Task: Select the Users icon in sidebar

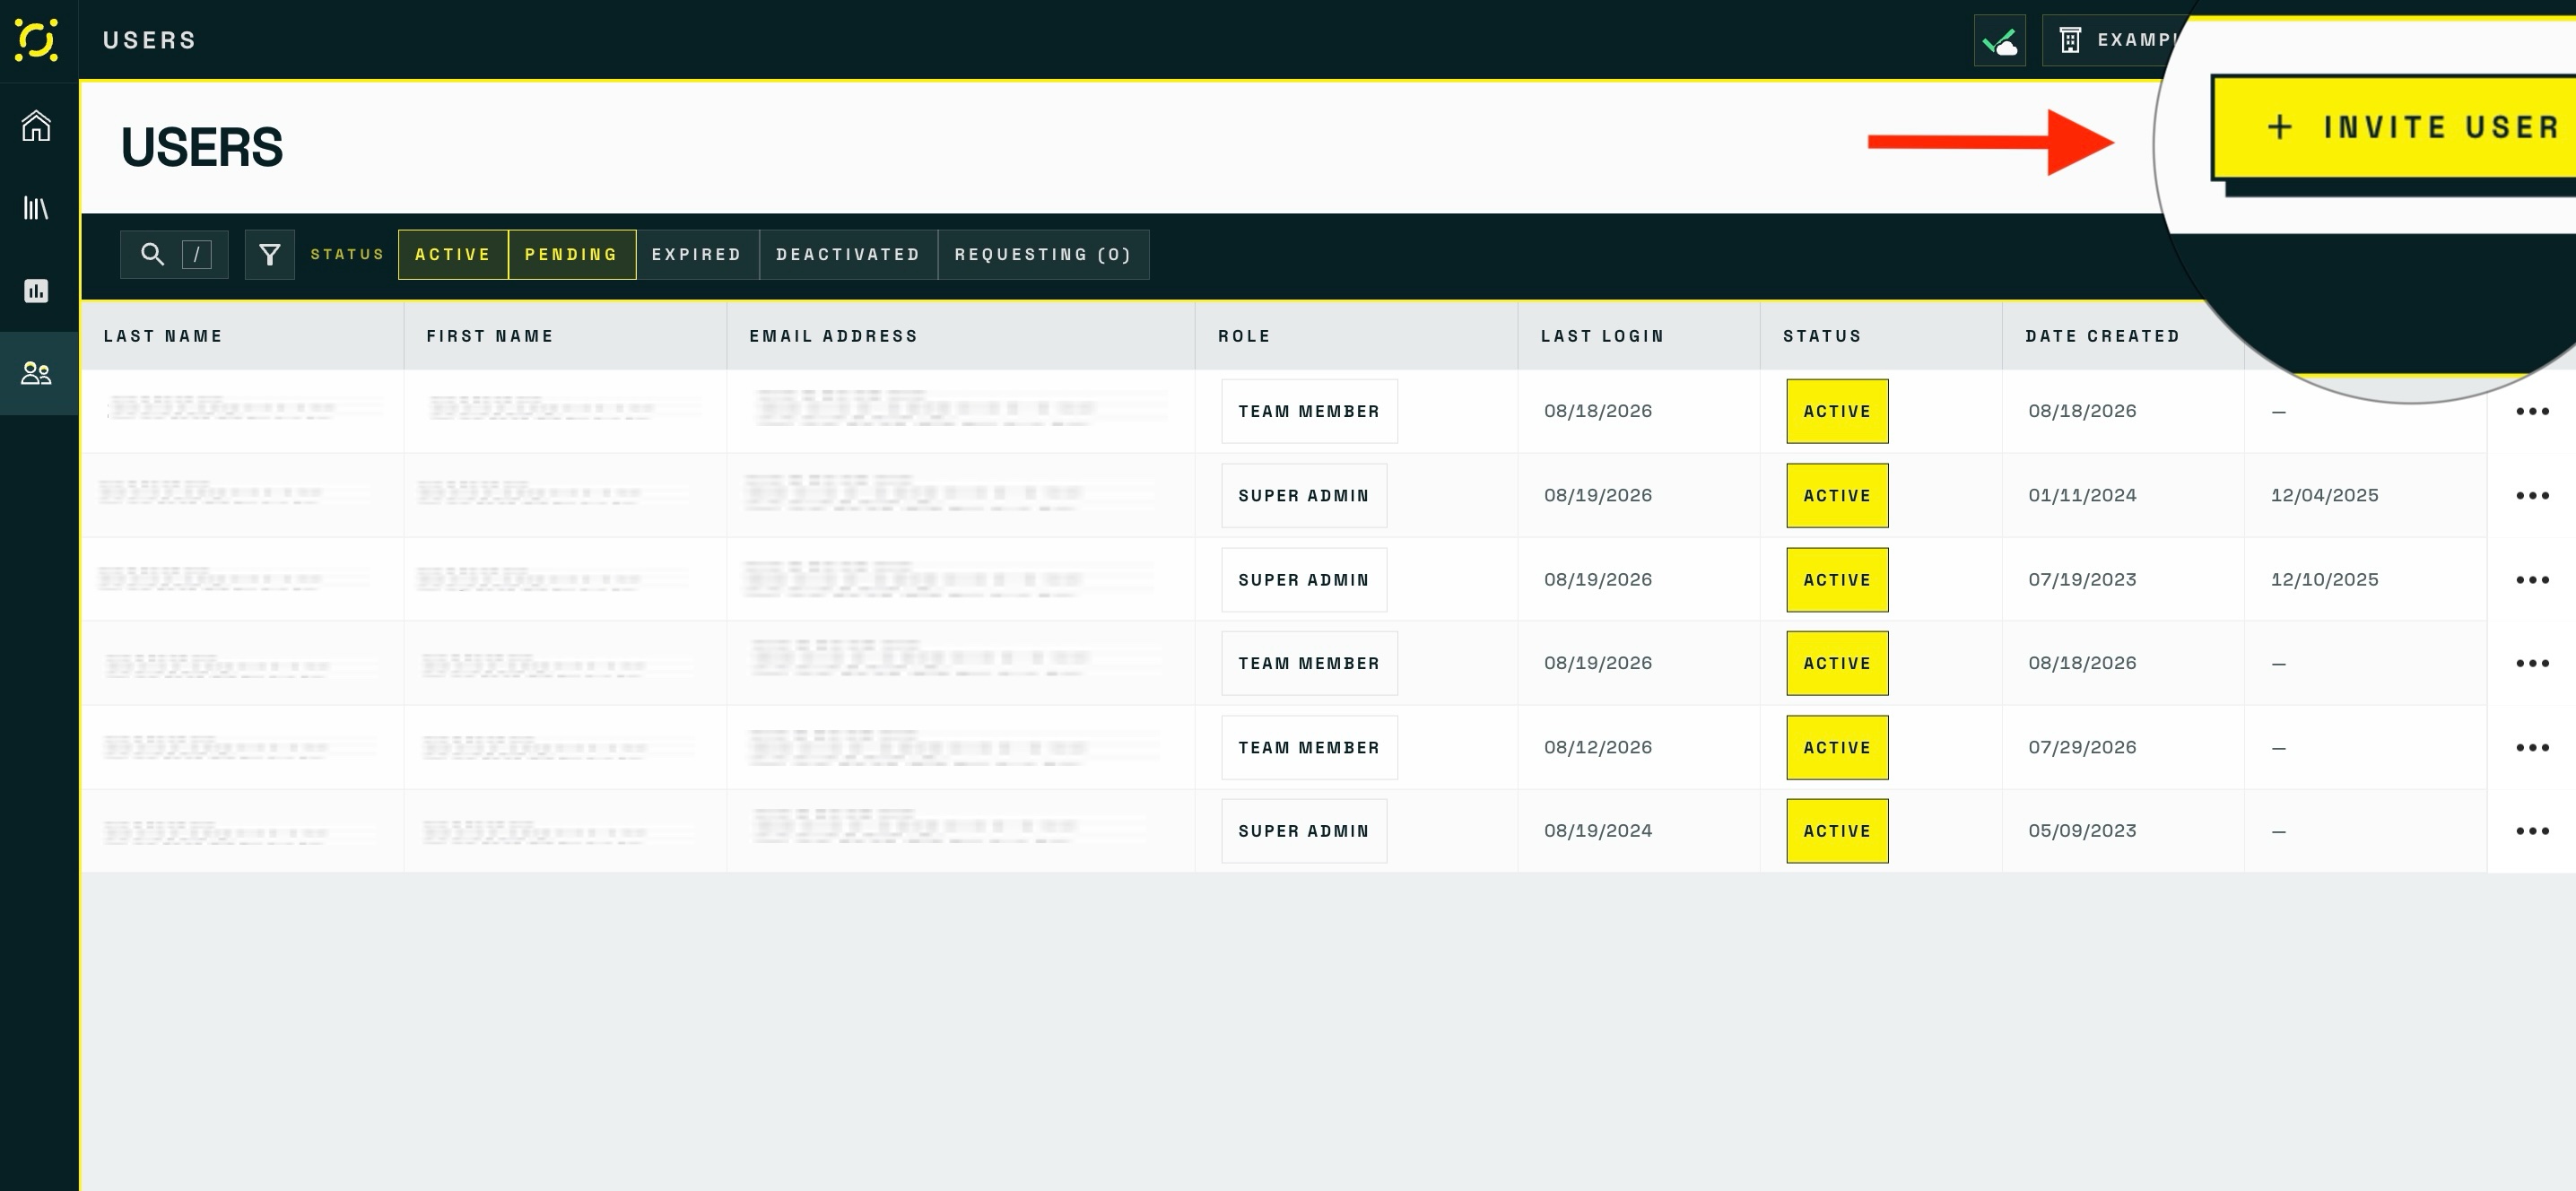Action: (x=37, y=373)
